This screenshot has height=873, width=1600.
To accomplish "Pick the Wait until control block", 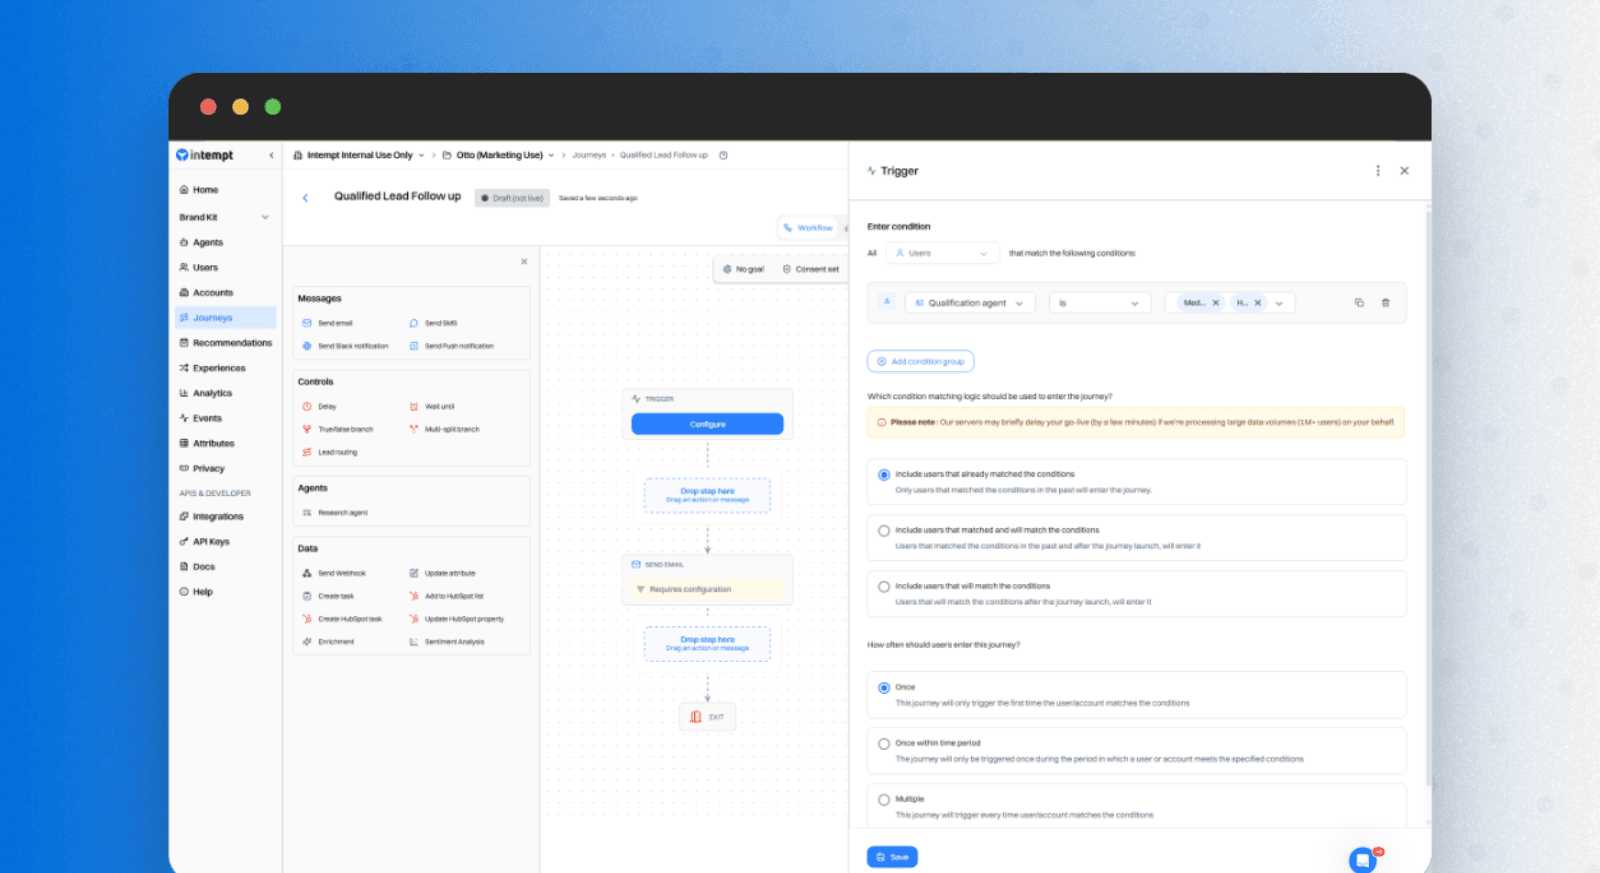I will tap(432, 407).
